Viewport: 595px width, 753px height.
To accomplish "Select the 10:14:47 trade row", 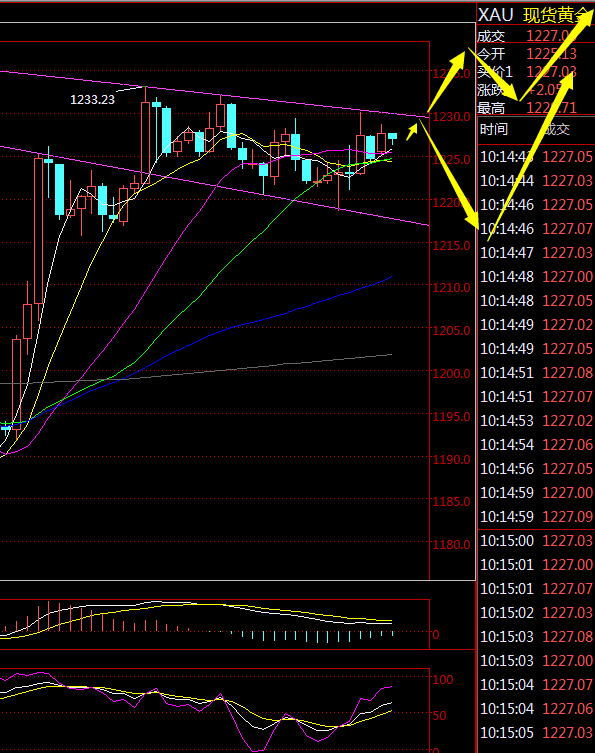I will 536,253.
